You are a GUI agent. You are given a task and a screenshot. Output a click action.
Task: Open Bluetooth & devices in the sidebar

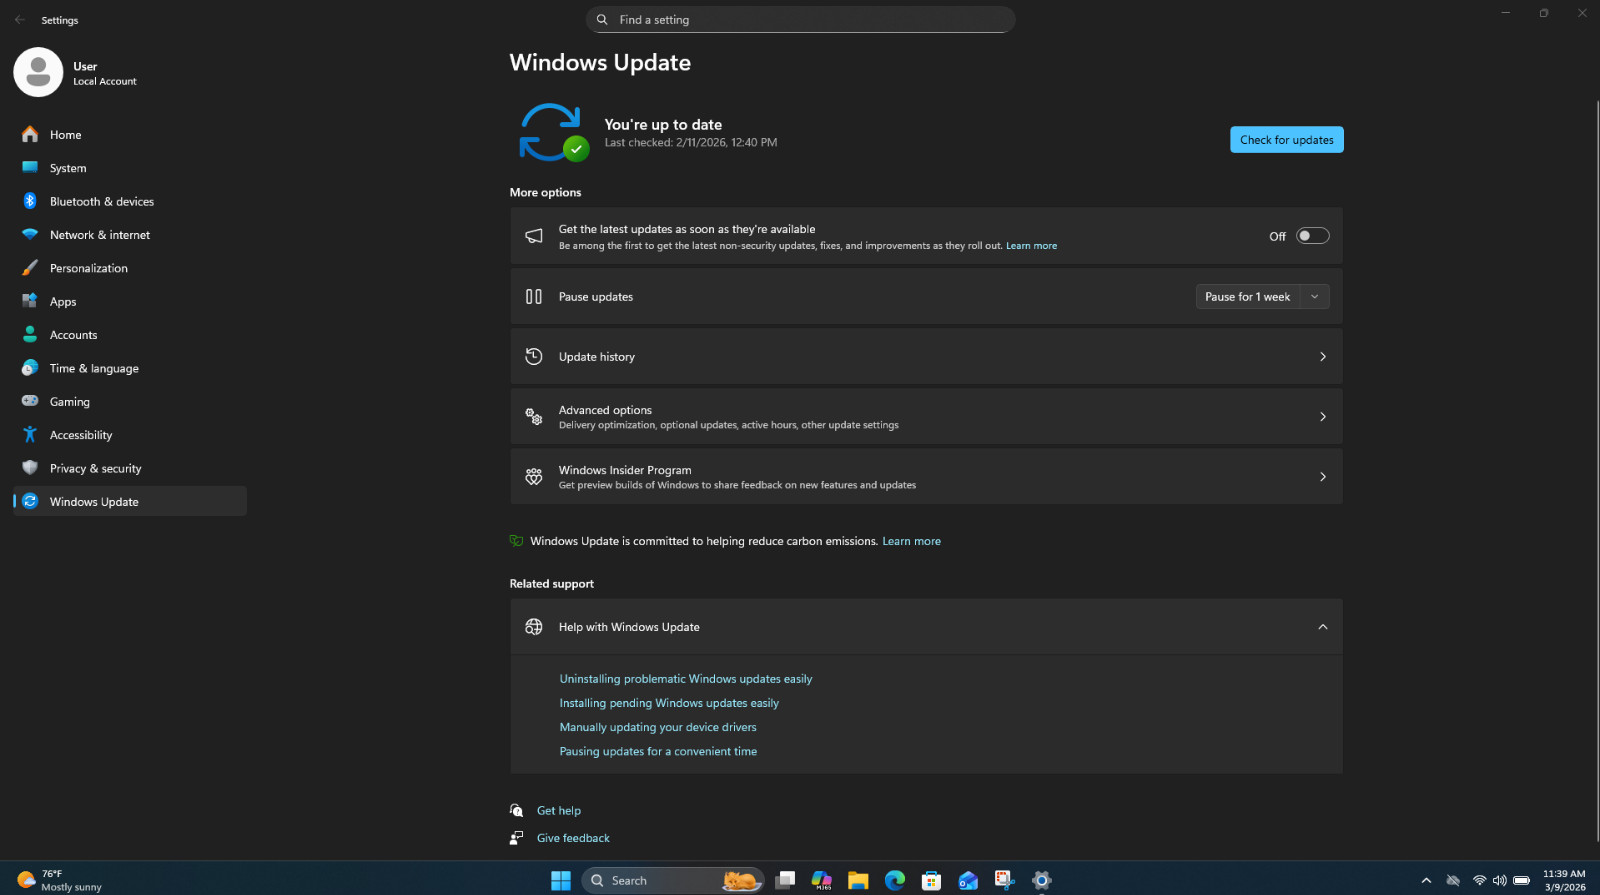click(x=130, y=201)
